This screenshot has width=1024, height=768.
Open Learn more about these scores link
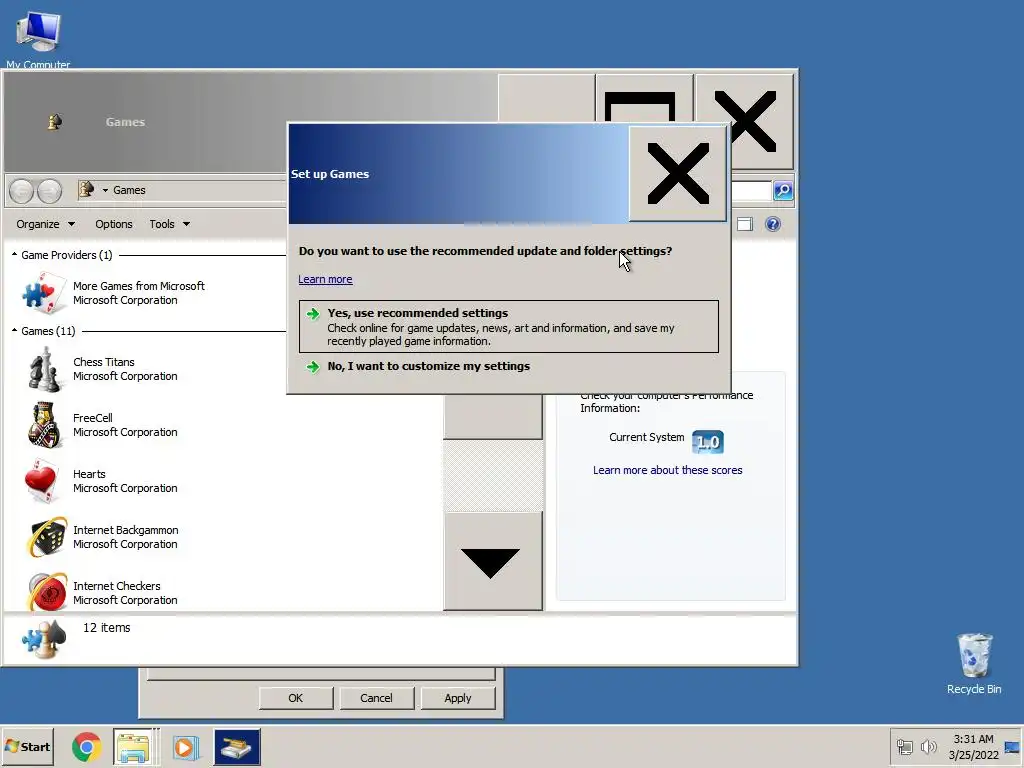point(667,470)
